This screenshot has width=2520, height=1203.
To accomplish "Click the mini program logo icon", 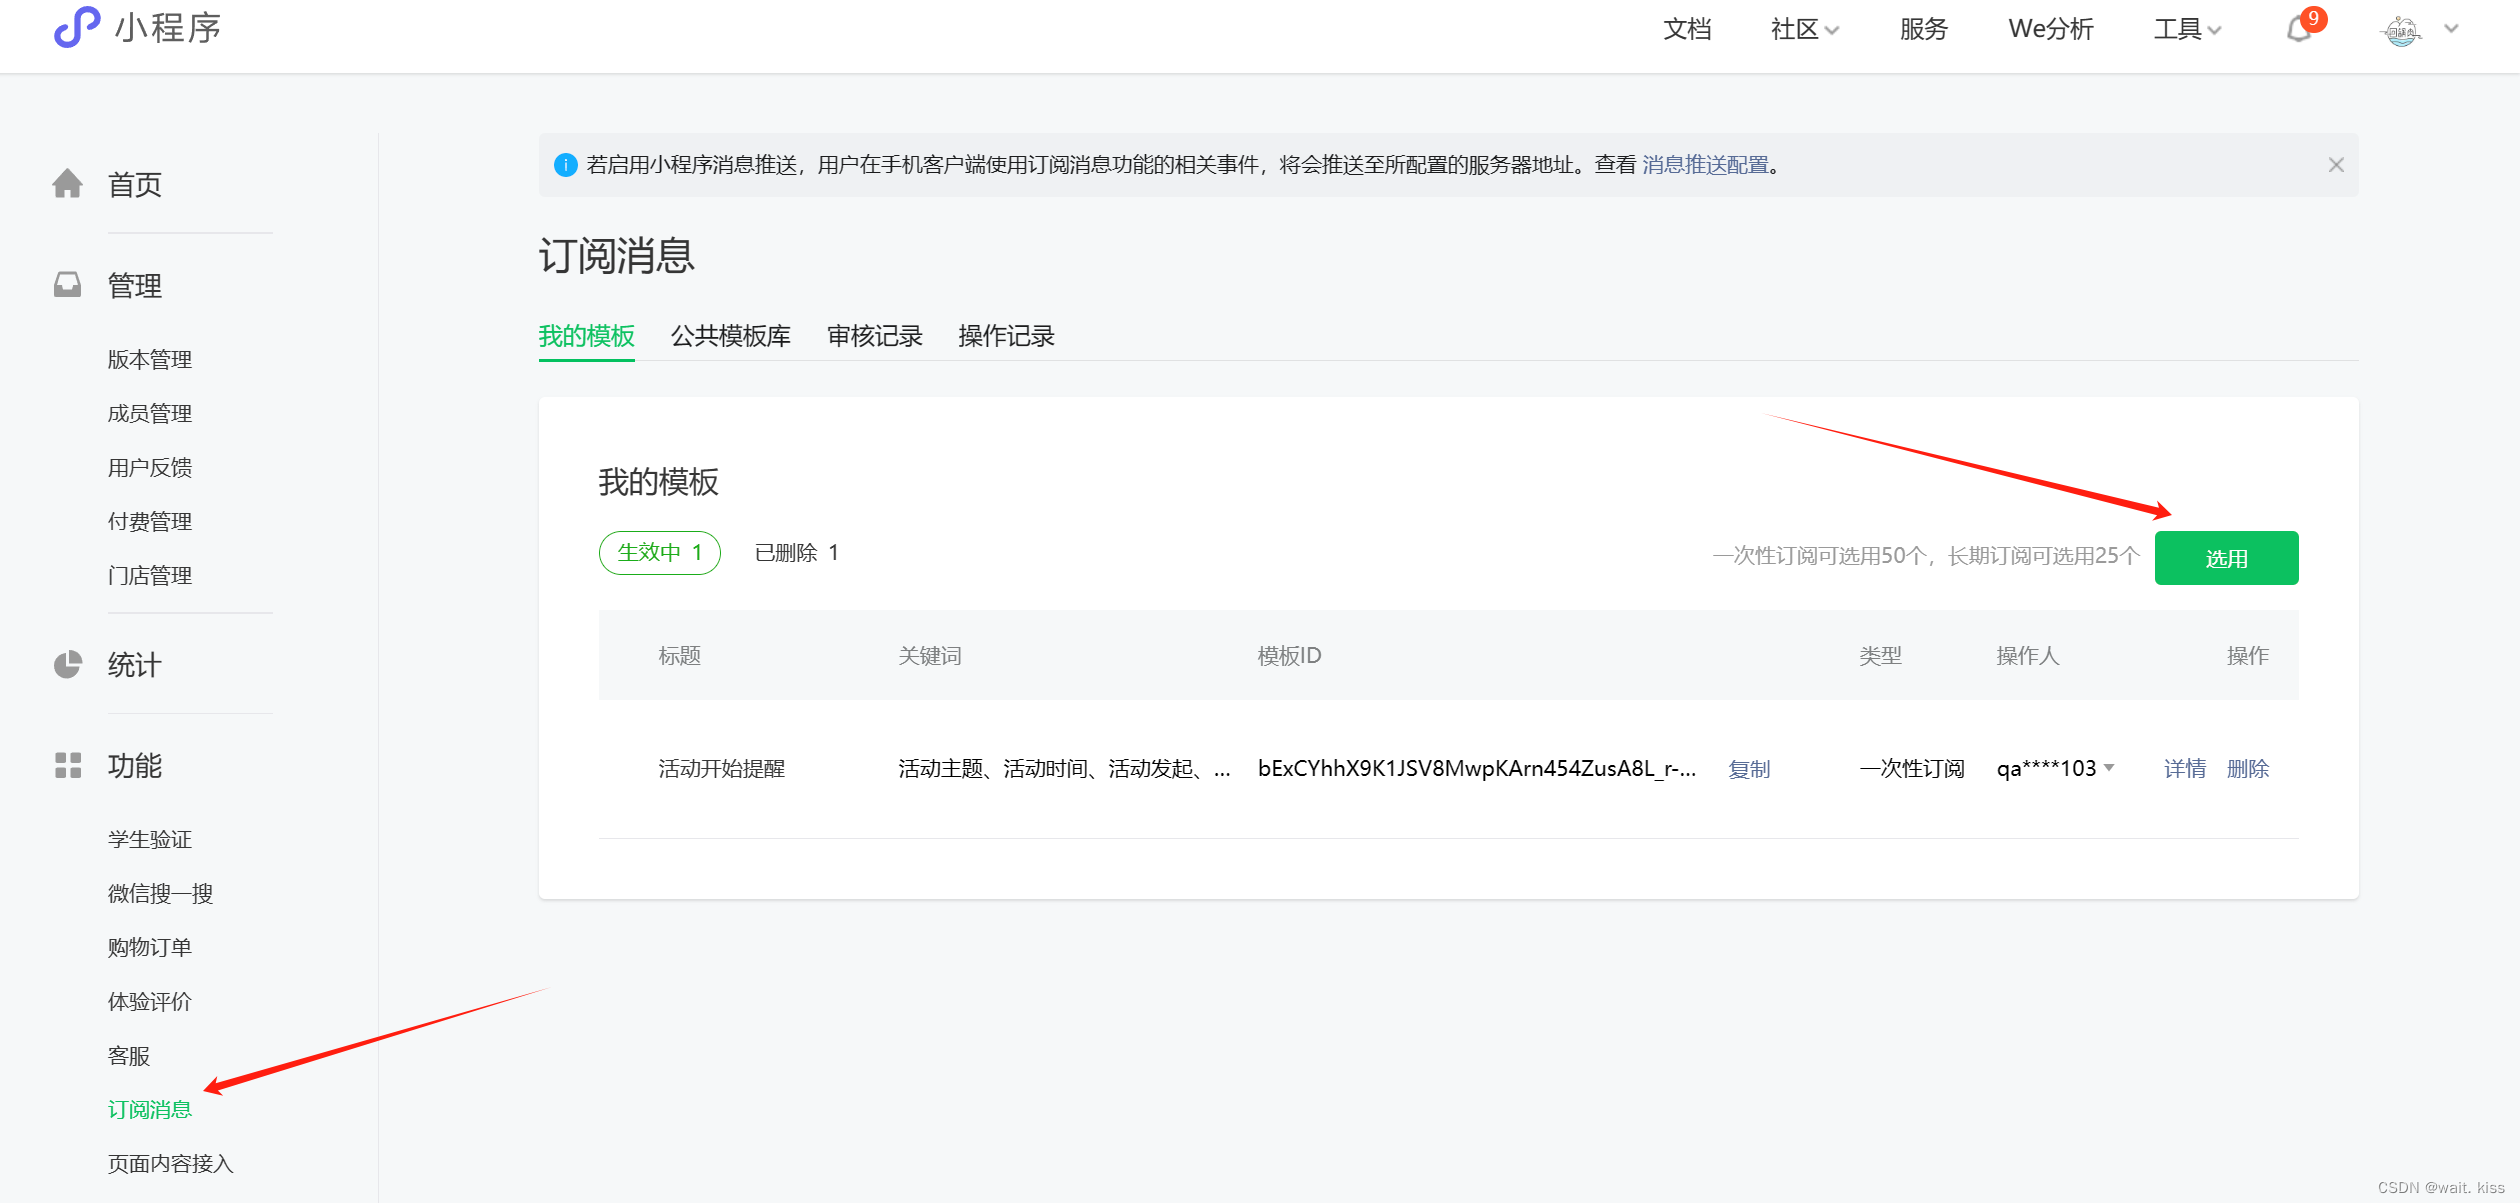I will (76, 27).
